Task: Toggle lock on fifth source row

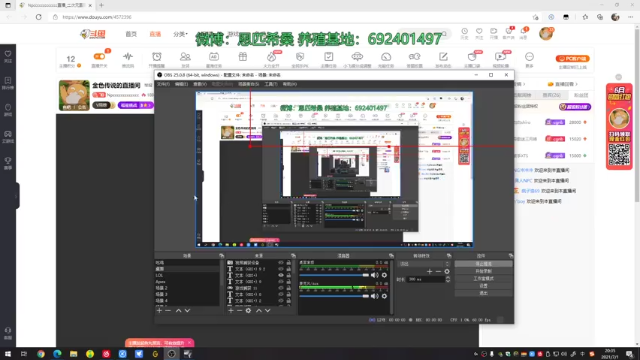Action: point(289,288)
